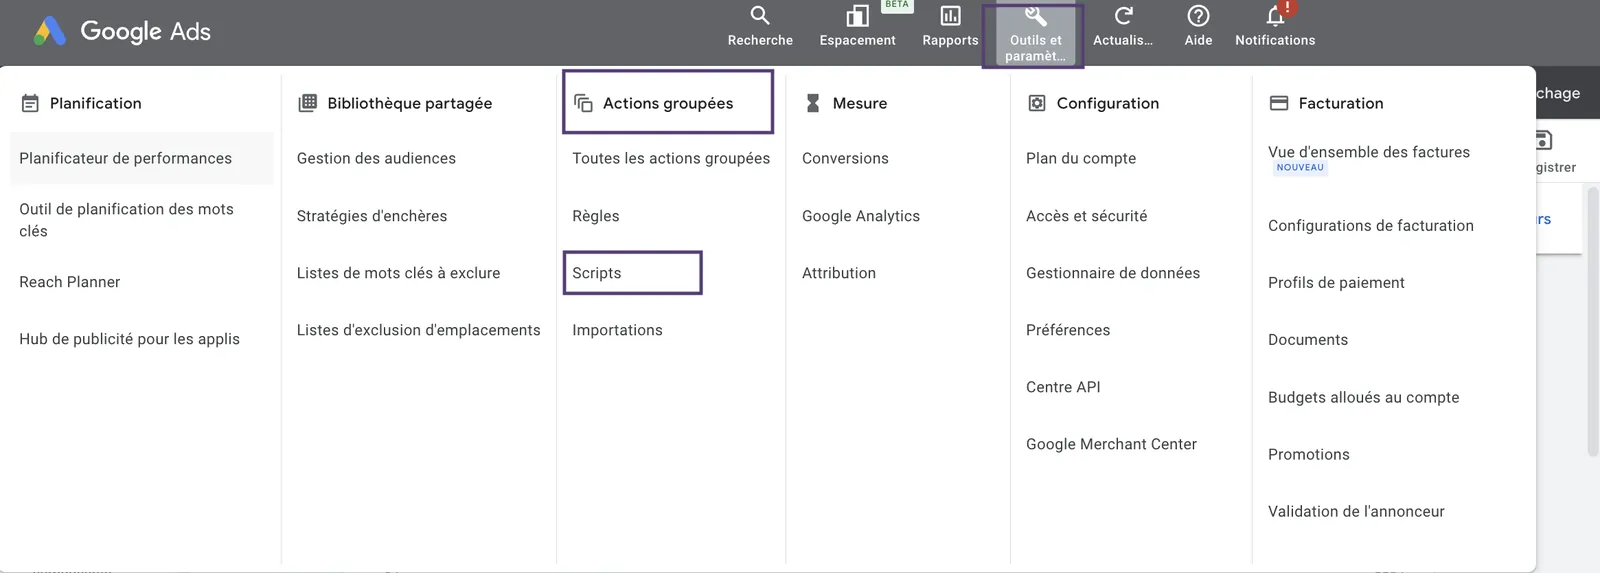Viewport: 1600px width, 573px height.
Task: Open Importations
Action: (x=617, y=330)
